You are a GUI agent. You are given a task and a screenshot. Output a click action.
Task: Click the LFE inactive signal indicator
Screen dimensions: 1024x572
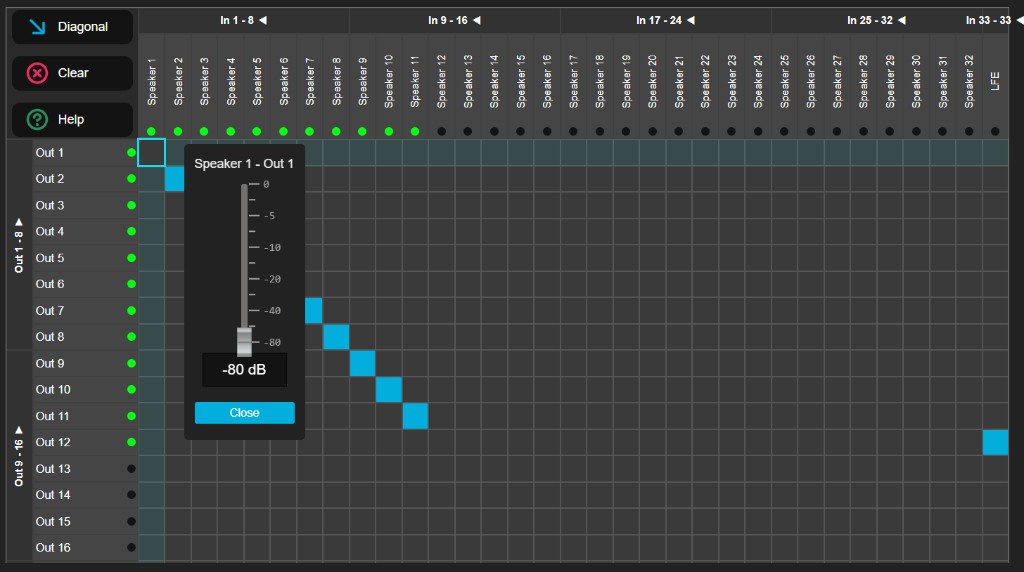pos(995,131)
